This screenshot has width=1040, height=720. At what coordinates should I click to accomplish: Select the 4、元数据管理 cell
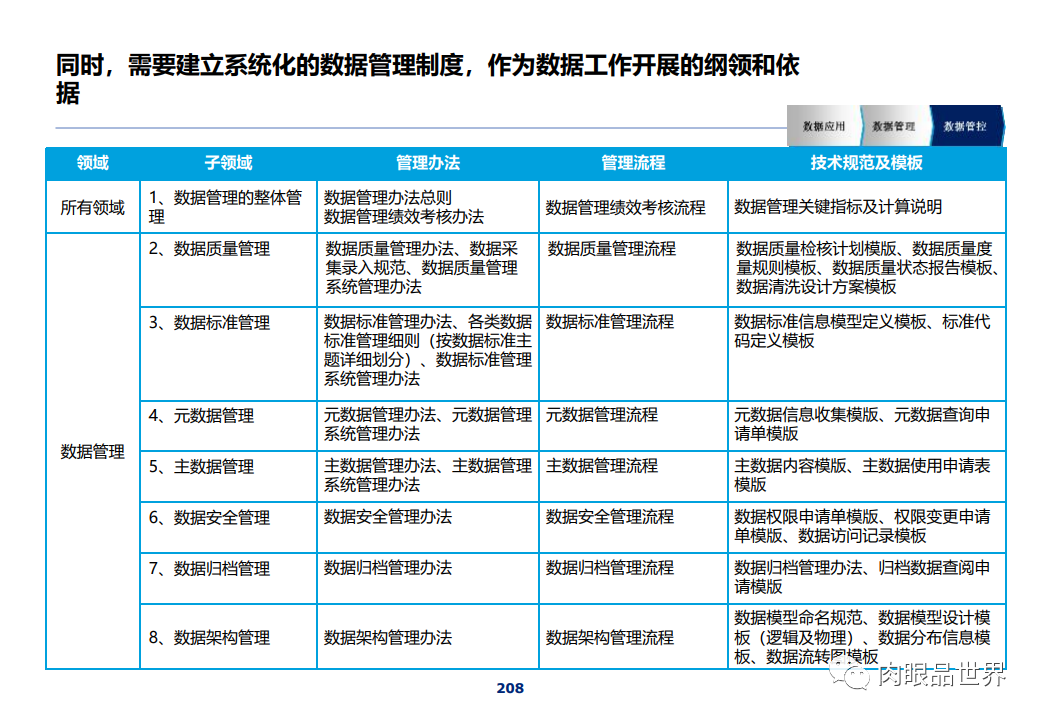tap(228, 426)
